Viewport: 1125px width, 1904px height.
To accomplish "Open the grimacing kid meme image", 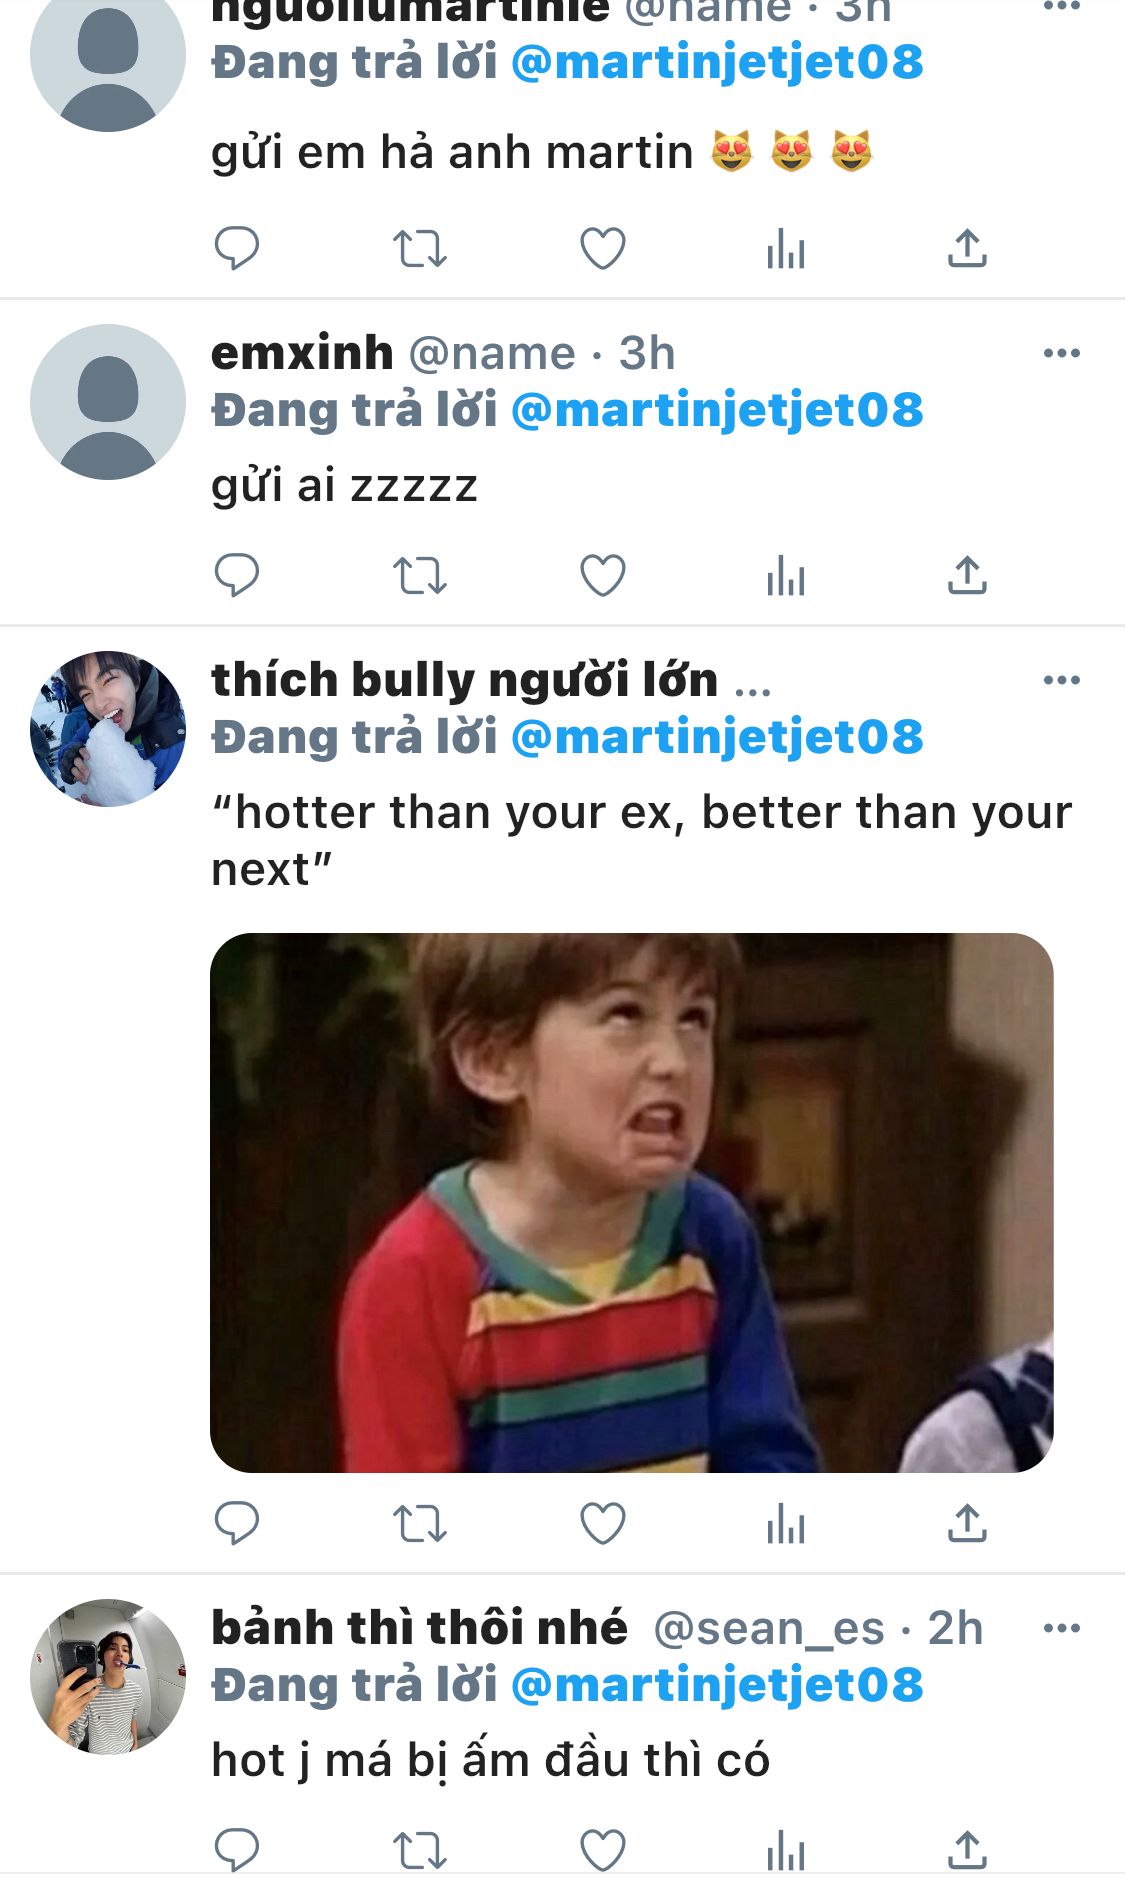I will click(631, 1202).
